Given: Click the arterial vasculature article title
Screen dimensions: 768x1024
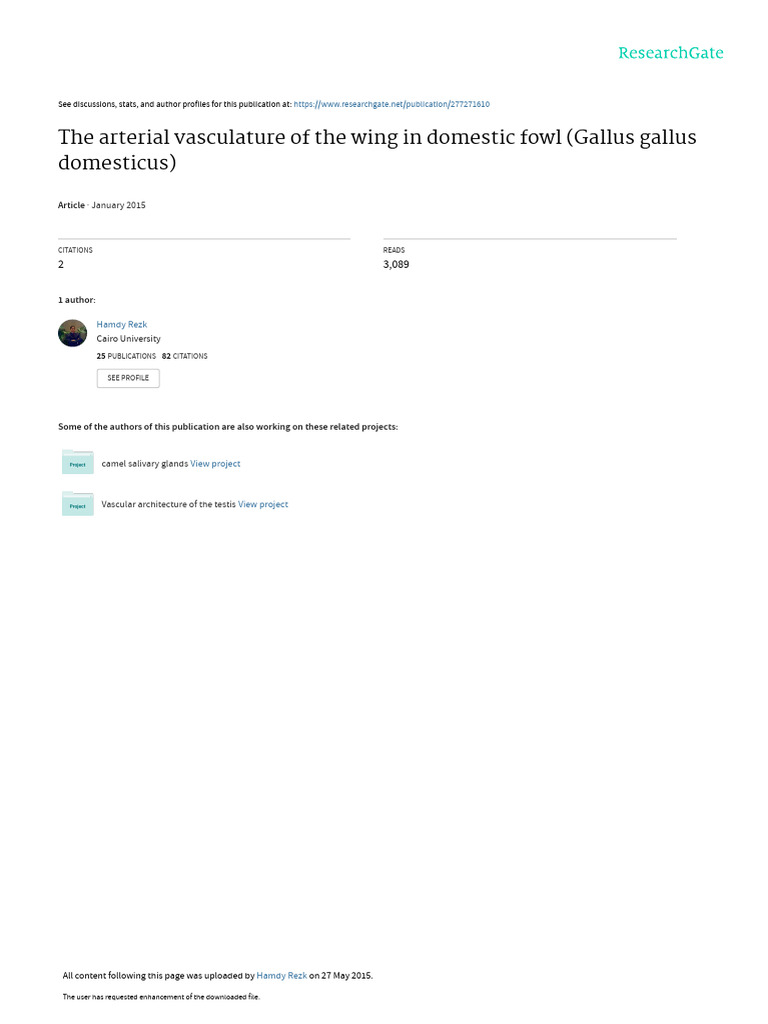Looking at the screenshot, I should 377,149.
